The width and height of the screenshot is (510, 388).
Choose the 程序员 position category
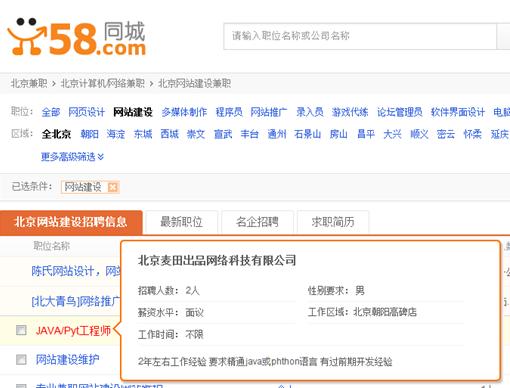click(x=229, y=112)
